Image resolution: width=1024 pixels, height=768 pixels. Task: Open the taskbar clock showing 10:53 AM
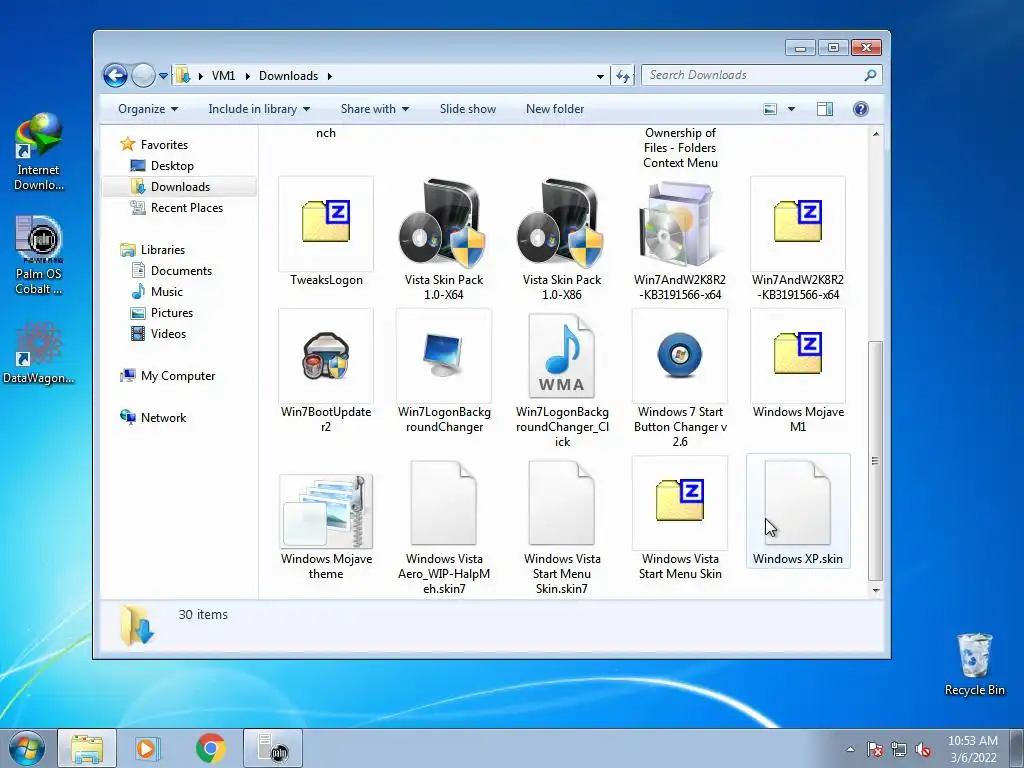[973, 749]
